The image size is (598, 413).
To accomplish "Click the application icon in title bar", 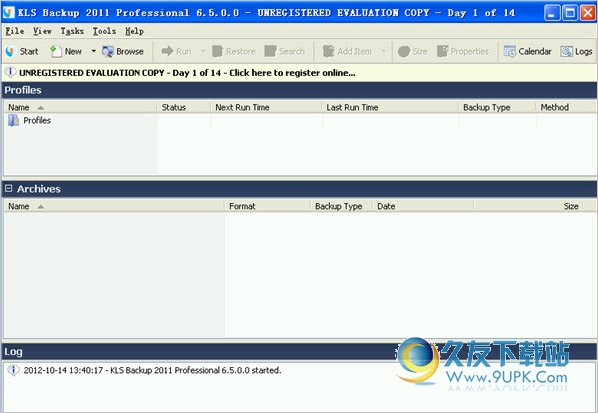I will pyautogui.click(x=8, y=12).
